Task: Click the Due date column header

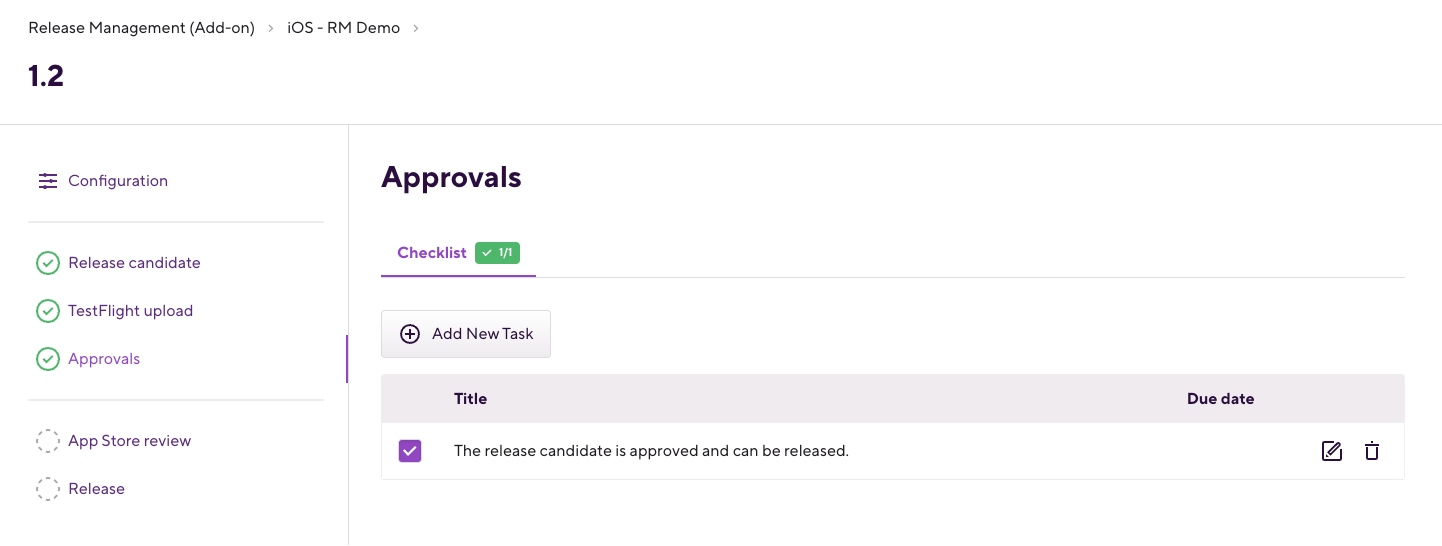Action: tap(1220, 399)
